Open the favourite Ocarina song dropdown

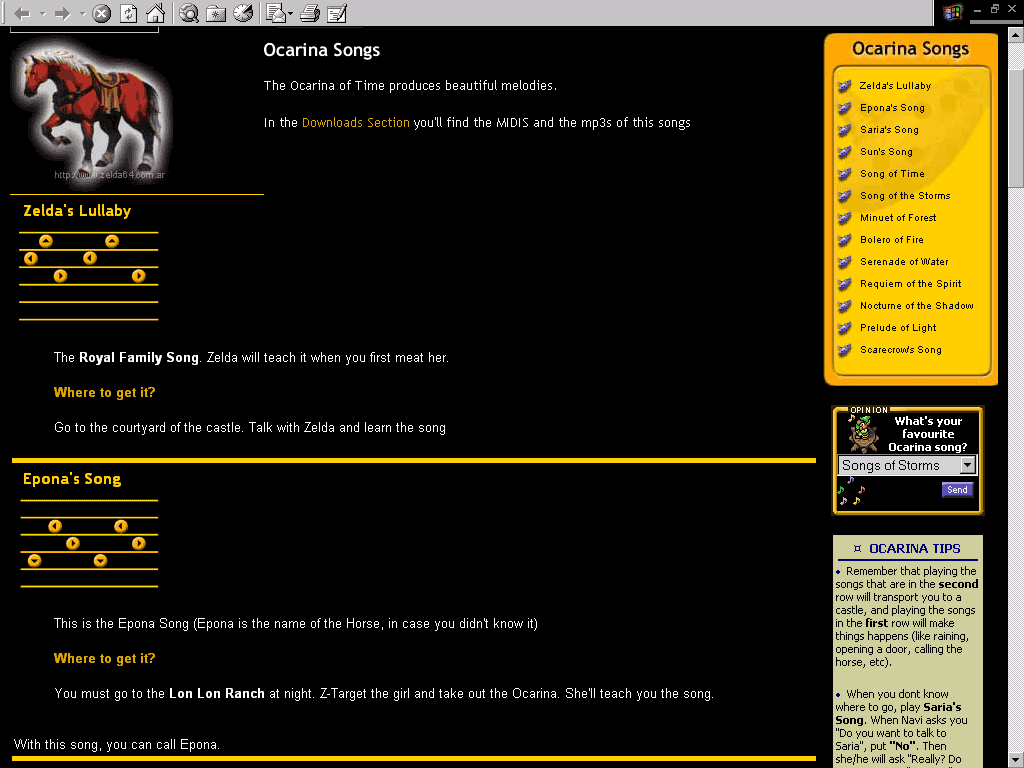click(967, 465)
